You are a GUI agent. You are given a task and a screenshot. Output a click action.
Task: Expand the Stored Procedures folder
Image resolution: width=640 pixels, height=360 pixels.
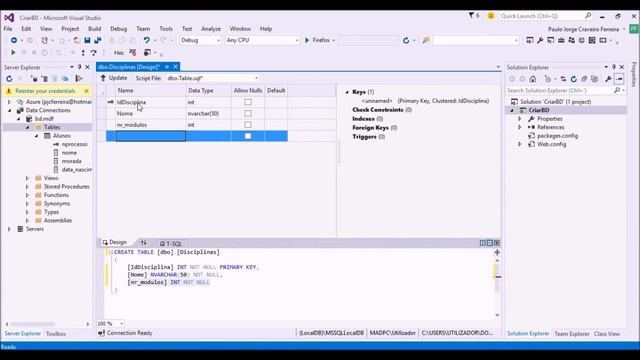tap(27, 187)
